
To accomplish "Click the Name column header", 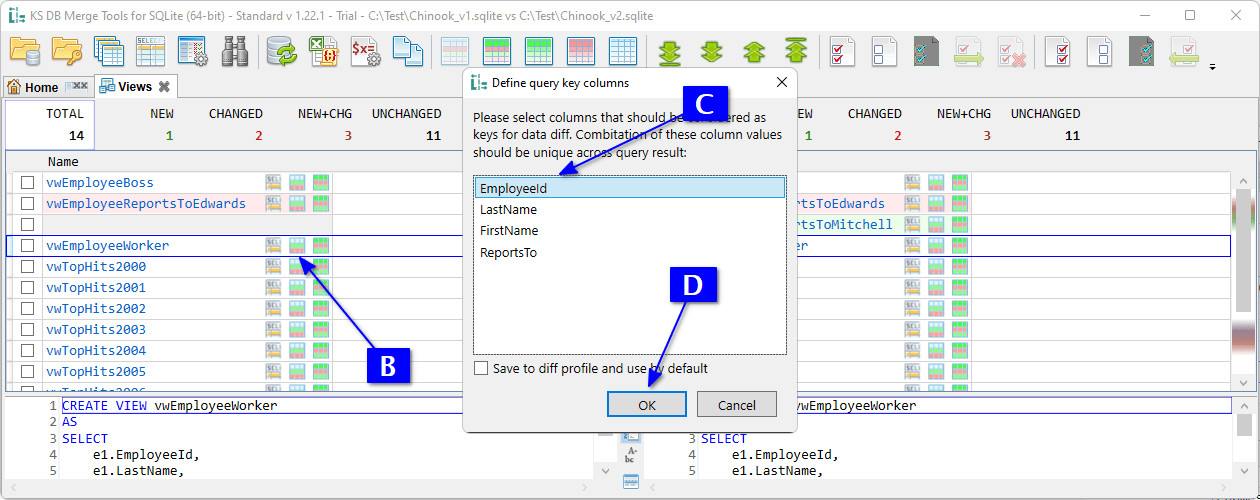I will [x=62, y=161].
